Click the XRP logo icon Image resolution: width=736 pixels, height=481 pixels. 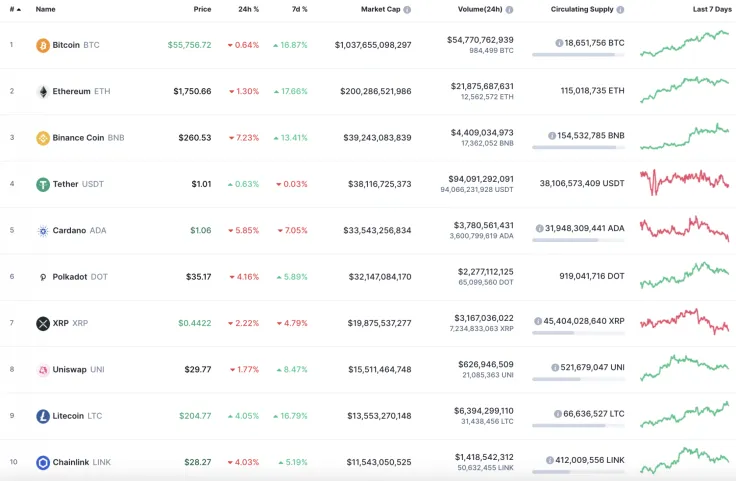[43, 323]
